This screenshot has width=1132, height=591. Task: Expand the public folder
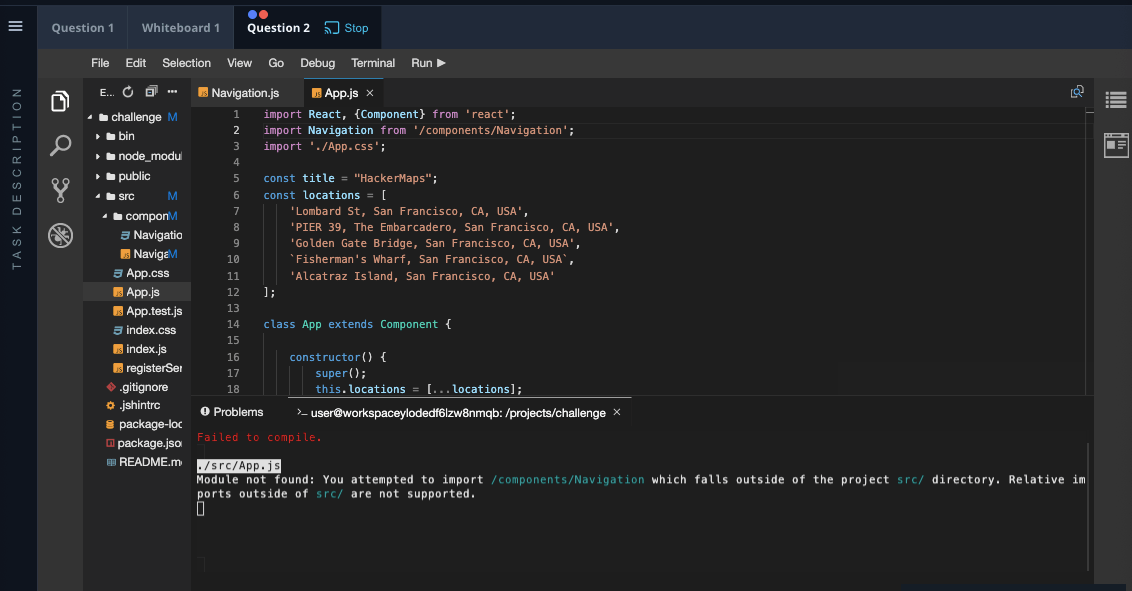[x=98, y=176]
